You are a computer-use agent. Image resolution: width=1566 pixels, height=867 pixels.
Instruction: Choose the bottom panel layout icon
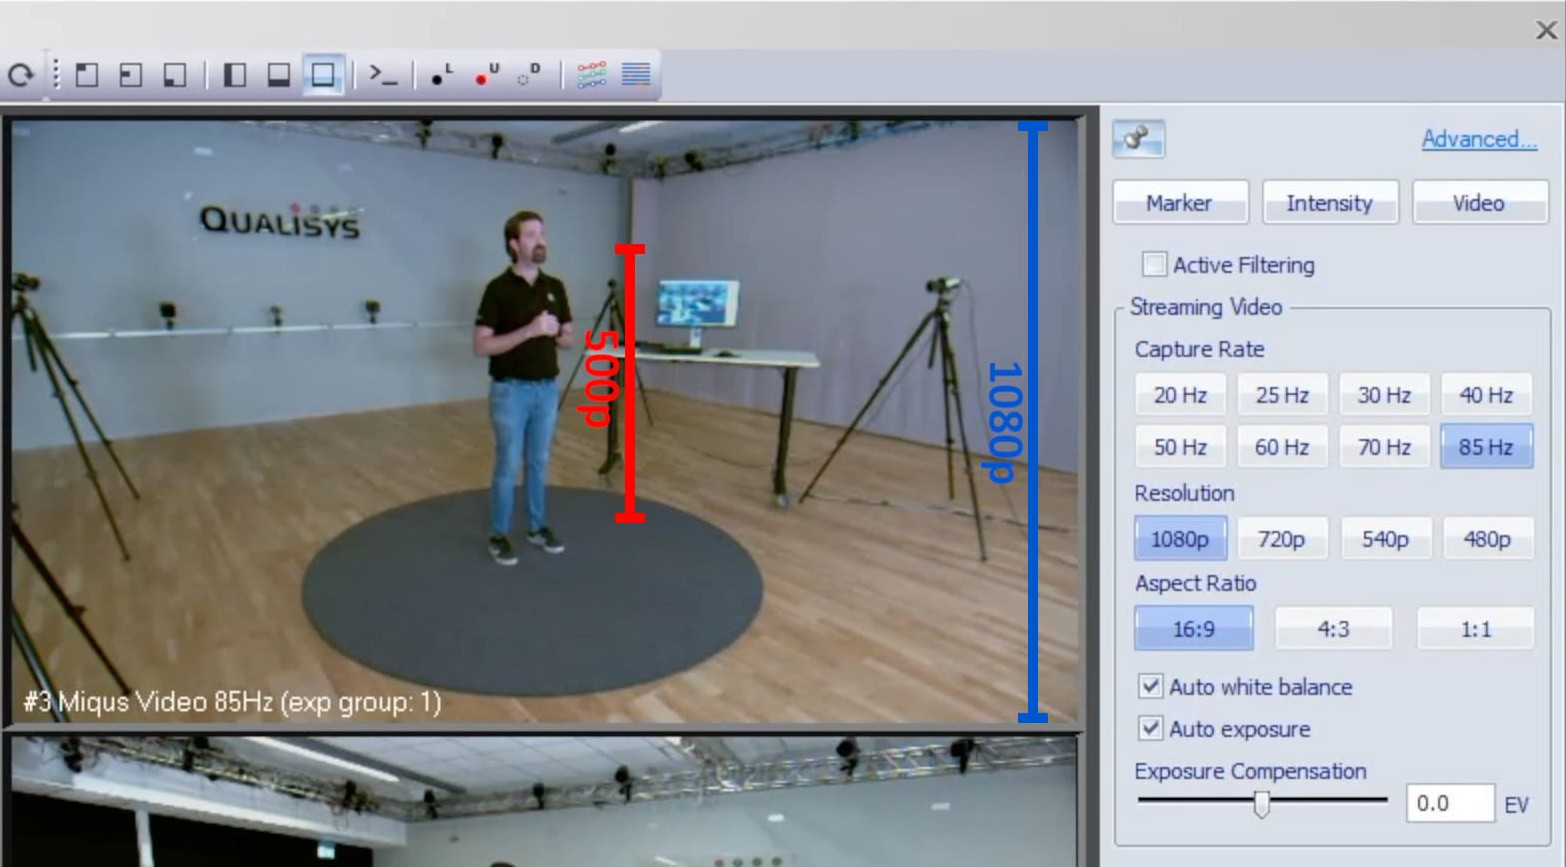pos(279,75)
